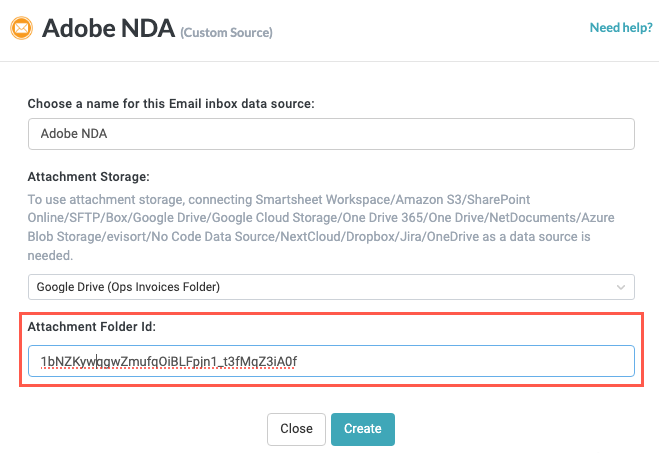The image size is (659, 464).
Task: Click the Create button
Action: point(363,429)
